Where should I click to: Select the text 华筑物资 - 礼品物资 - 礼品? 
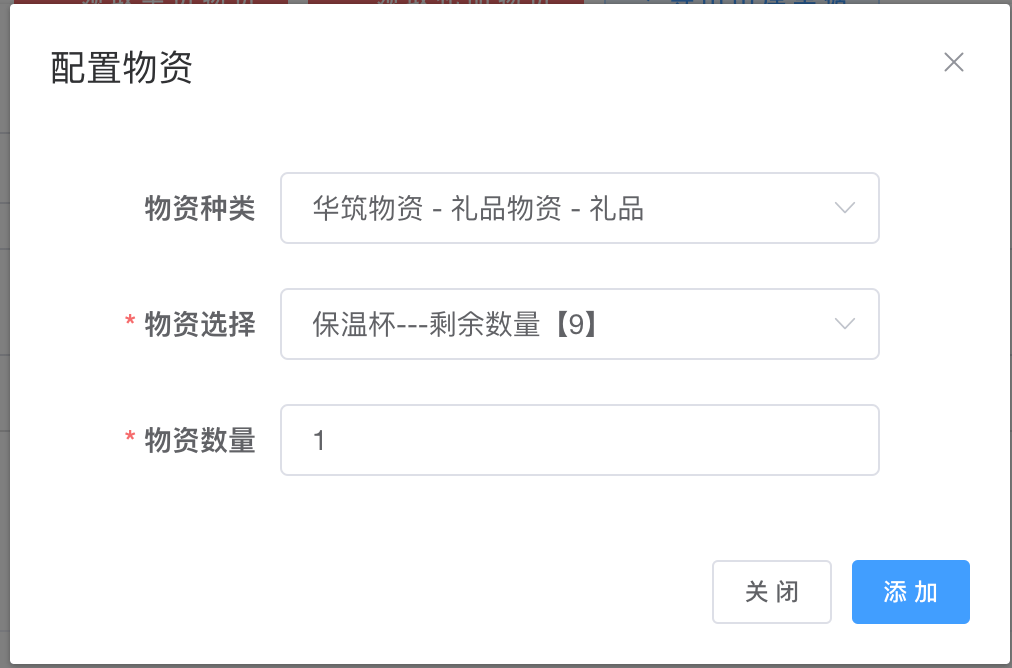(x=478, y=208)
